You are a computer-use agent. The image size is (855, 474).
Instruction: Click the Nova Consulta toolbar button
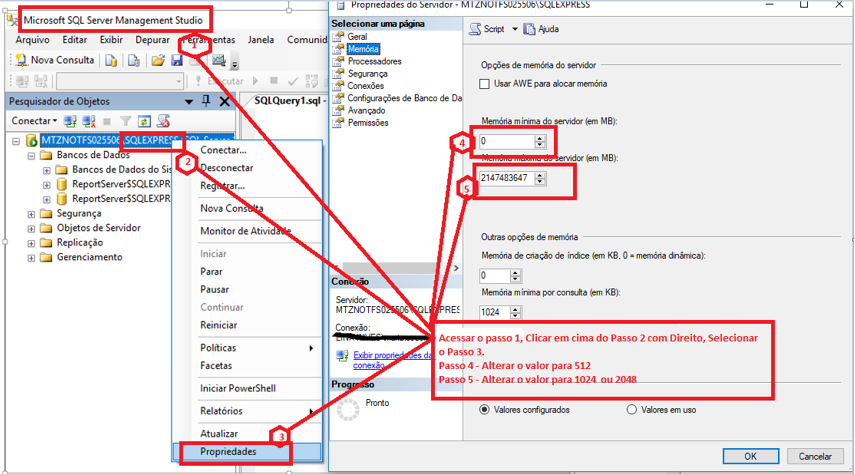click(55, 60)
